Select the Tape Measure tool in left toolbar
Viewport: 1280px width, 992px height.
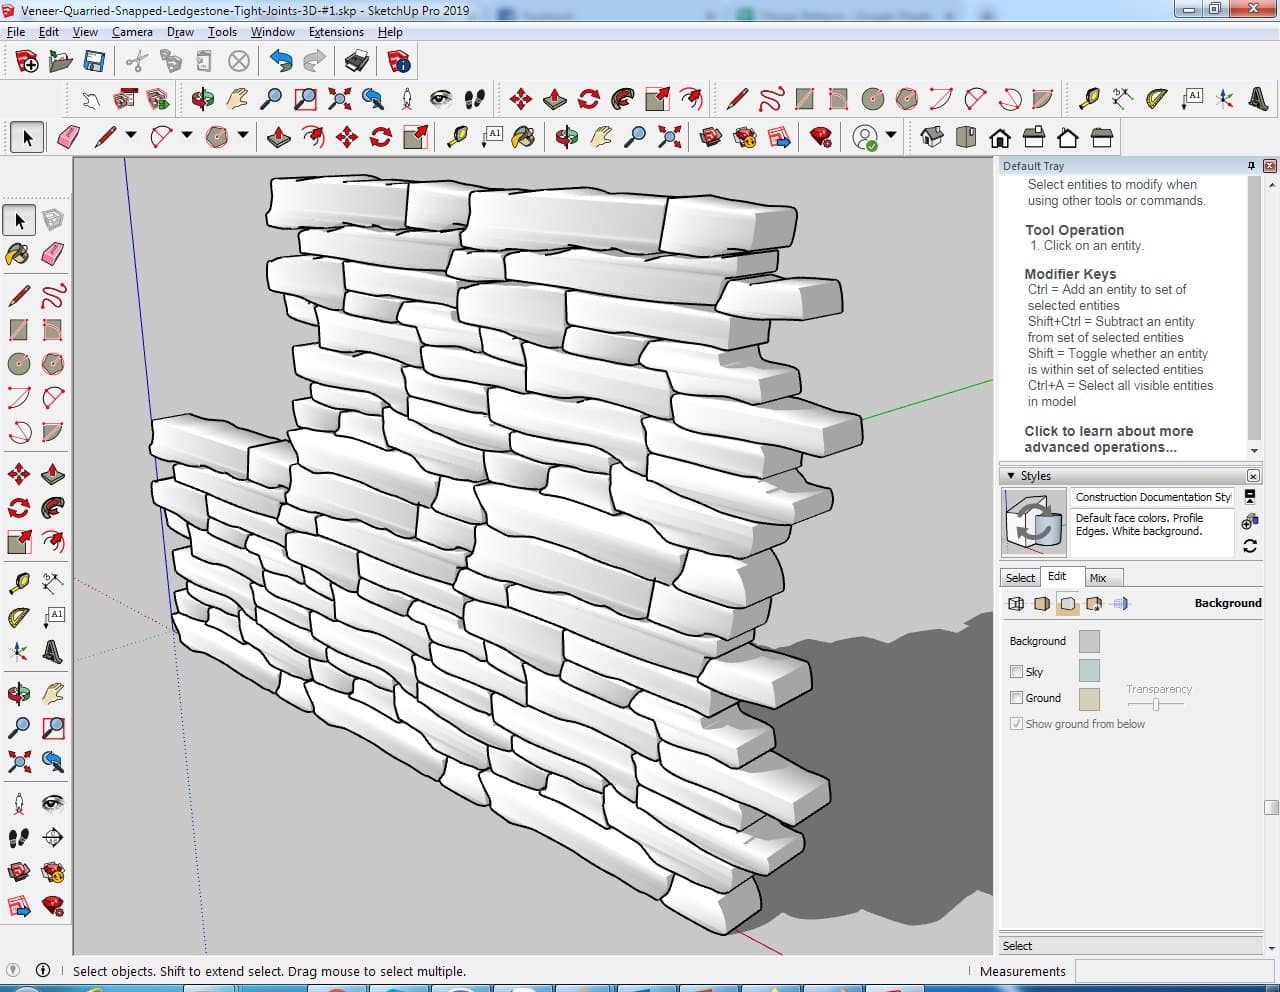18,583
